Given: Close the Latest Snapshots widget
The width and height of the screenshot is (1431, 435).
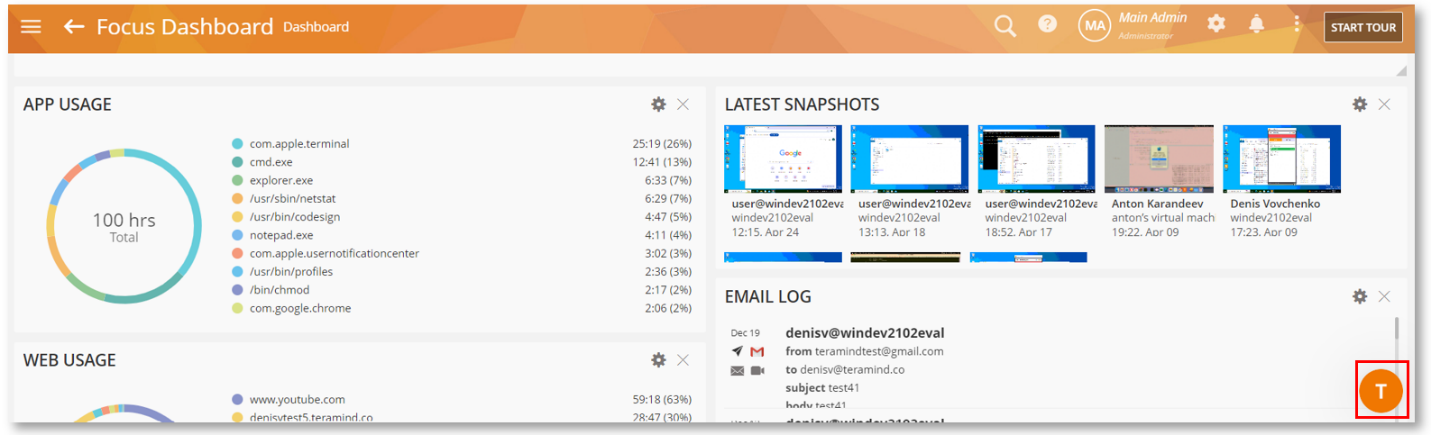Looking at the screenshot, I should coord(1384,104).
